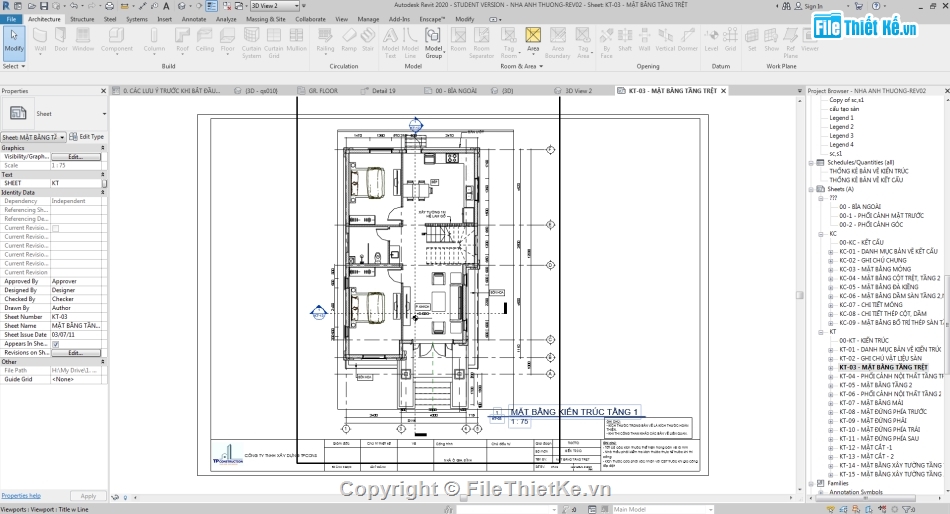Activate the Curtain Grid tool
The width and height of the screenshot is (950, 514).
click(x=274, y=43)
